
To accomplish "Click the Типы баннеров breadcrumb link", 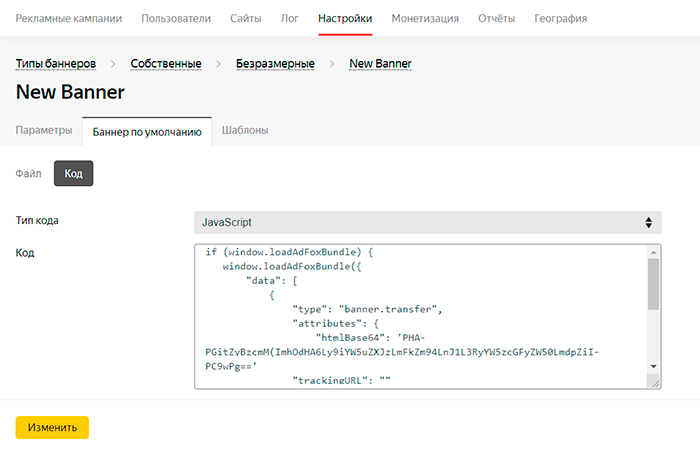I will [56, 63].
